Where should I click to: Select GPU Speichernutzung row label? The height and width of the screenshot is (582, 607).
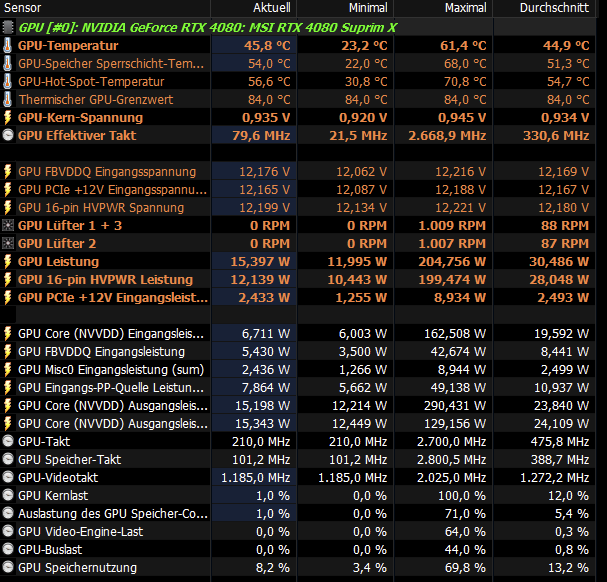click(77, 568)
